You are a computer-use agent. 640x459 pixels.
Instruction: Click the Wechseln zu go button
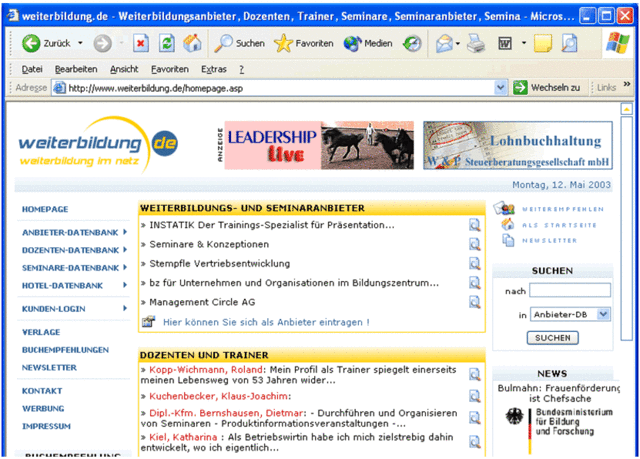(x=547, y=87)
